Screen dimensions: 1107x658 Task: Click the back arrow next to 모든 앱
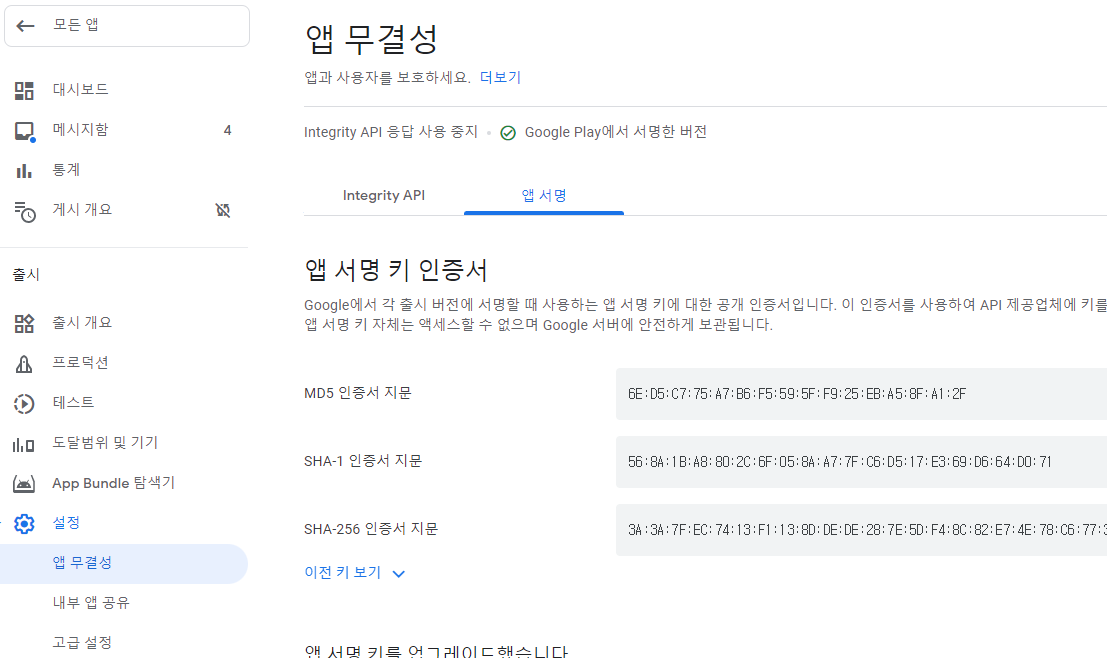25,26
